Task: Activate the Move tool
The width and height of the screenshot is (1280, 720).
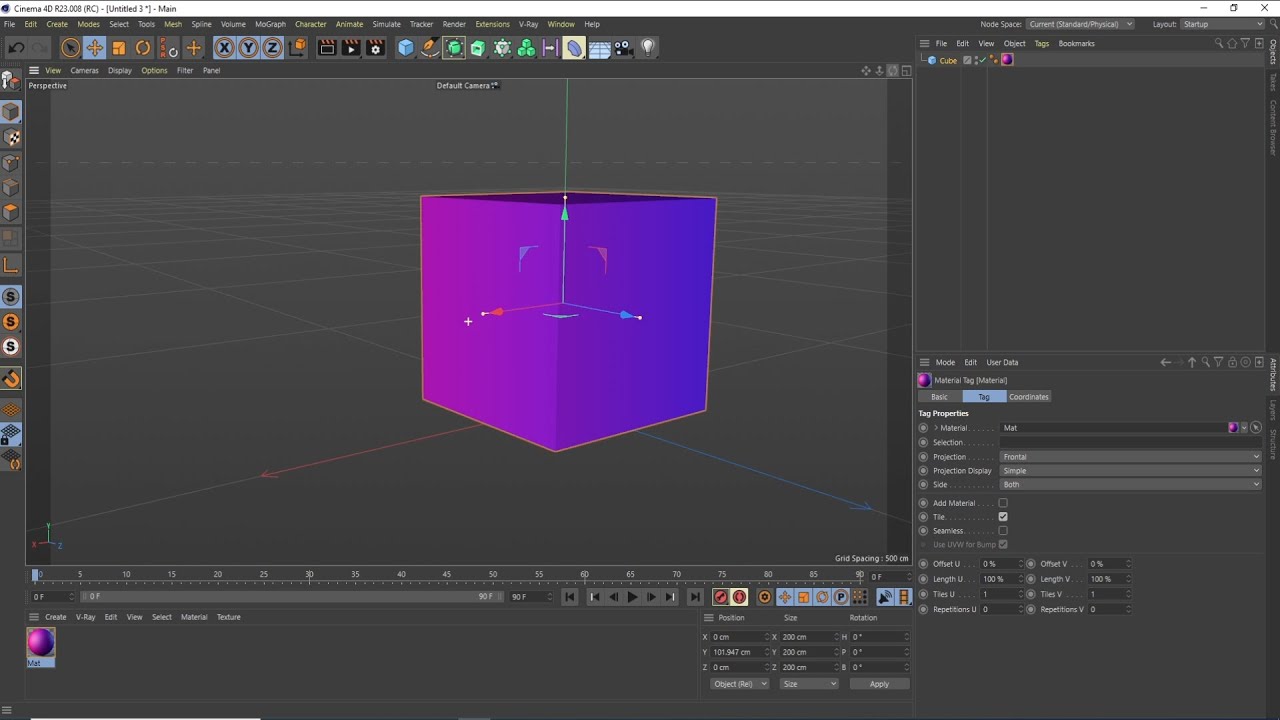Action: [94, 48]
